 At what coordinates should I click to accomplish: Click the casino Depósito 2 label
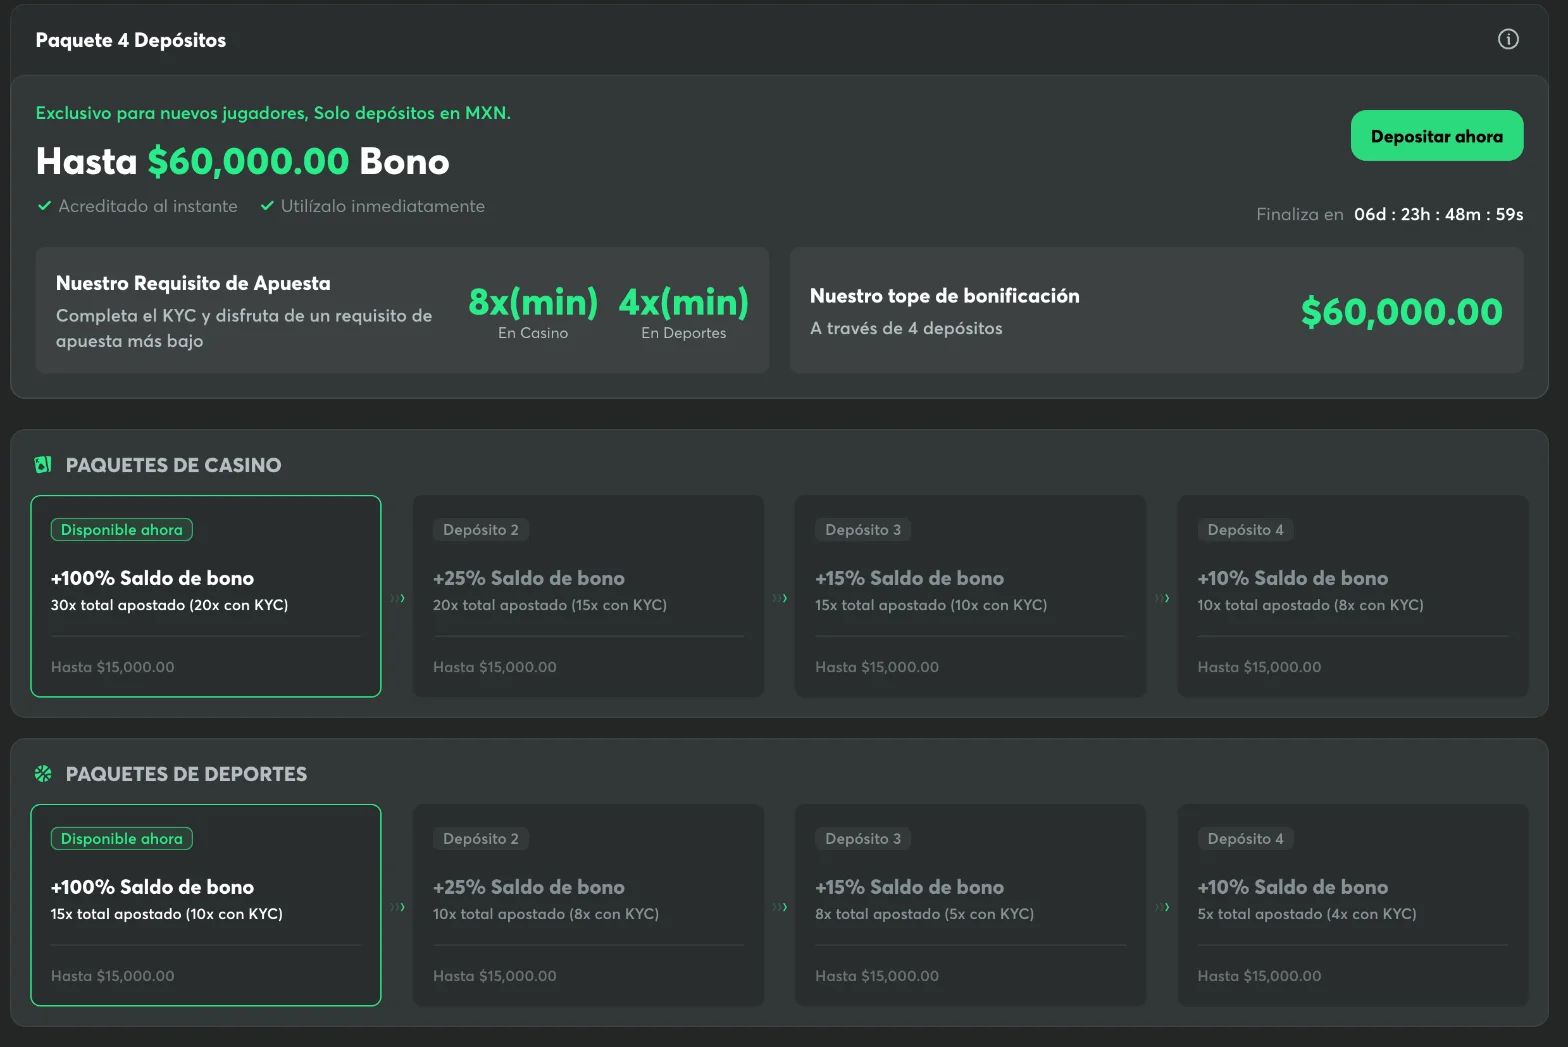click(481, 530)
